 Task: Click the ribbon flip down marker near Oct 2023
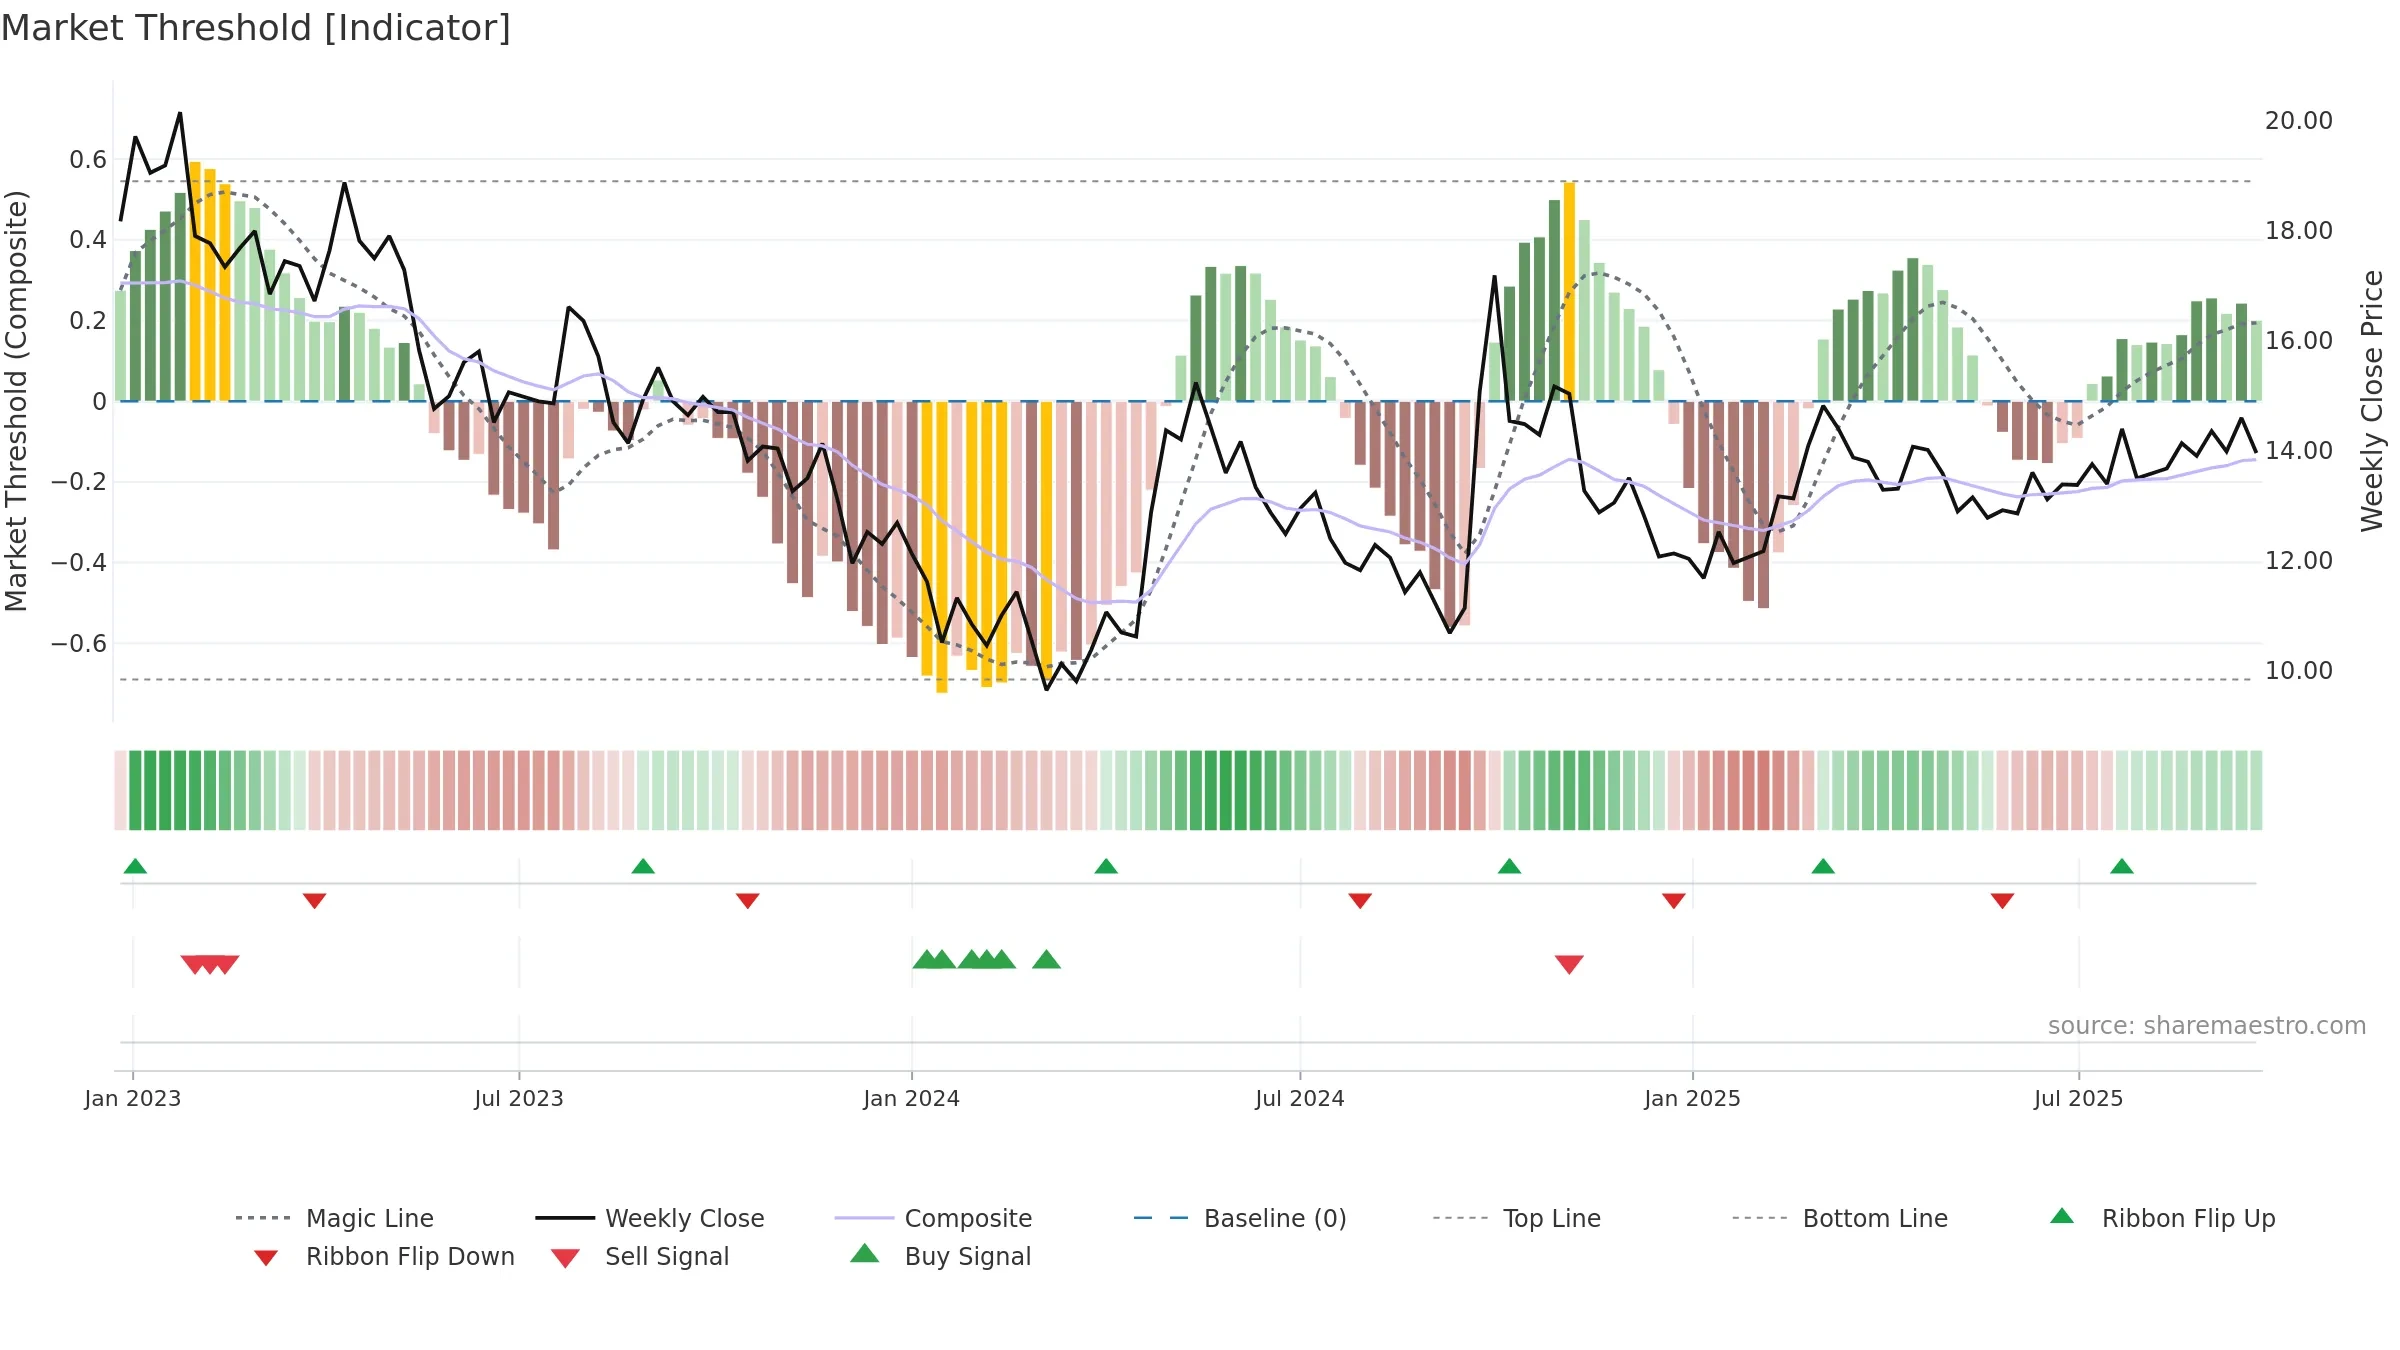tap(747, 901)
